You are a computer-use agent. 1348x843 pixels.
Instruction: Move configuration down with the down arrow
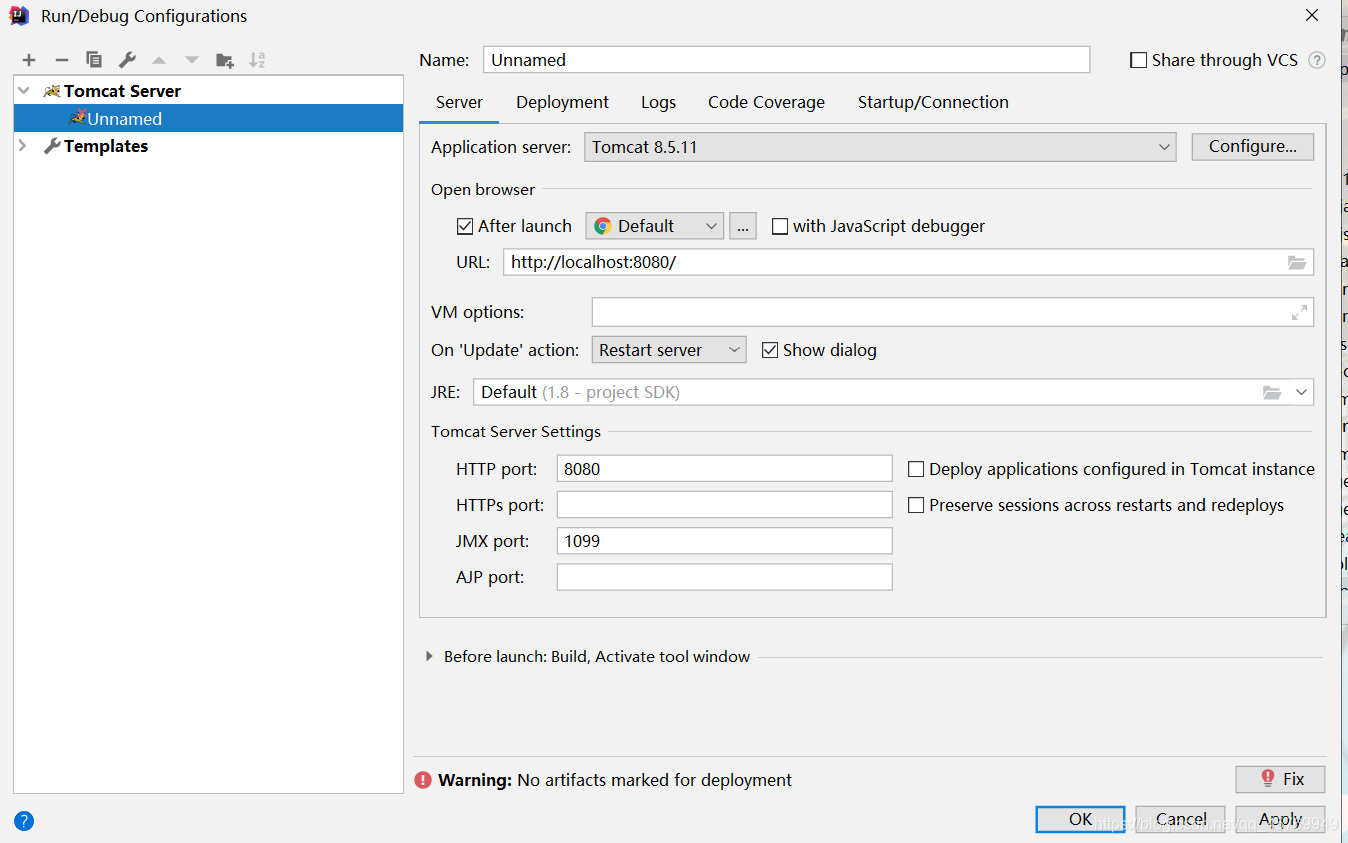click(x=192, y=60)
